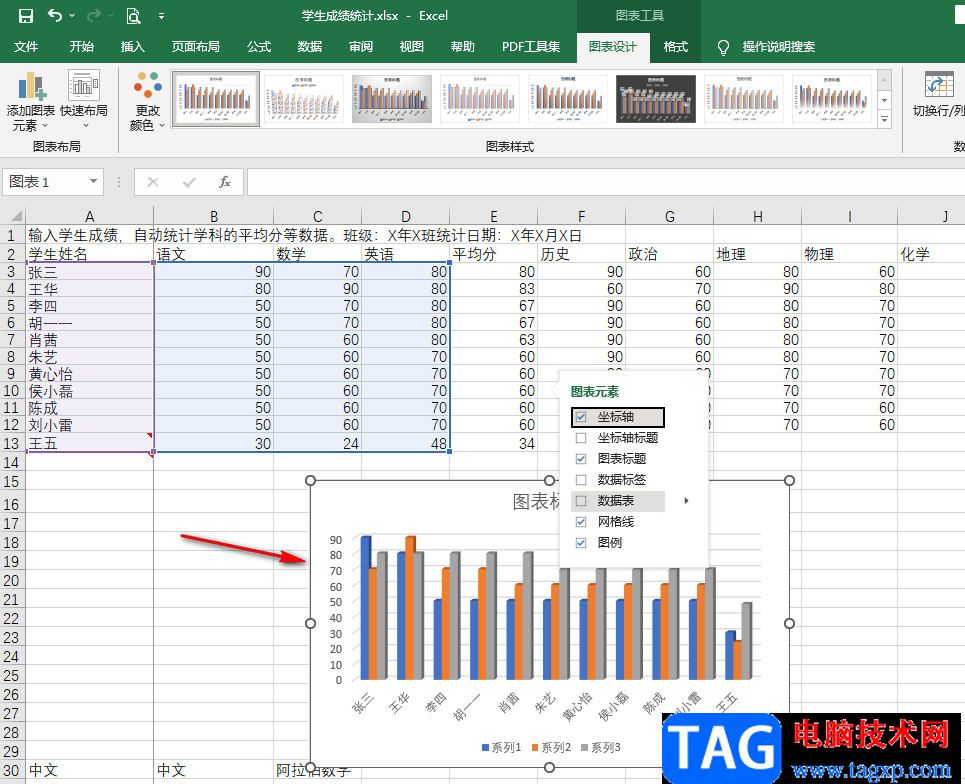Click cell I2 labeled 物理
The image size is (965, 784).
point(849,254)
